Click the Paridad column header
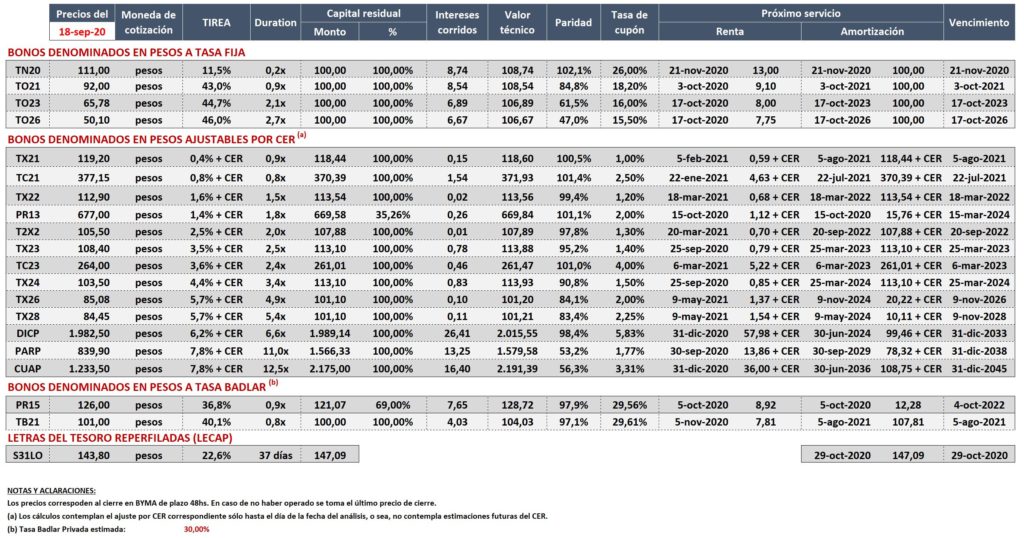Viewport: 1024px width, 538px height. click(573, 22)
